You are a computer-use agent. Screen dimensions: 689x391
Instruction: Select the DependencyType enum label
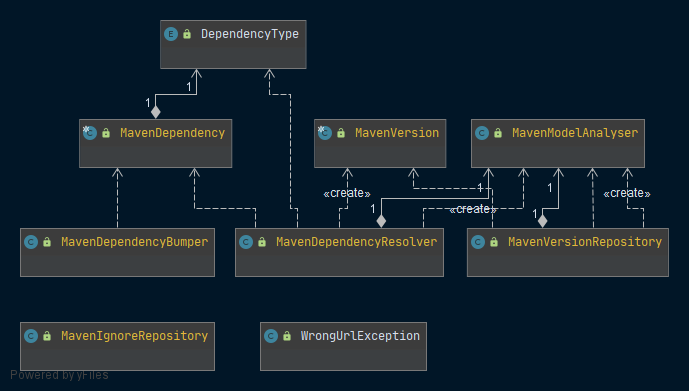pyautogui.click(x=250, y=34)
